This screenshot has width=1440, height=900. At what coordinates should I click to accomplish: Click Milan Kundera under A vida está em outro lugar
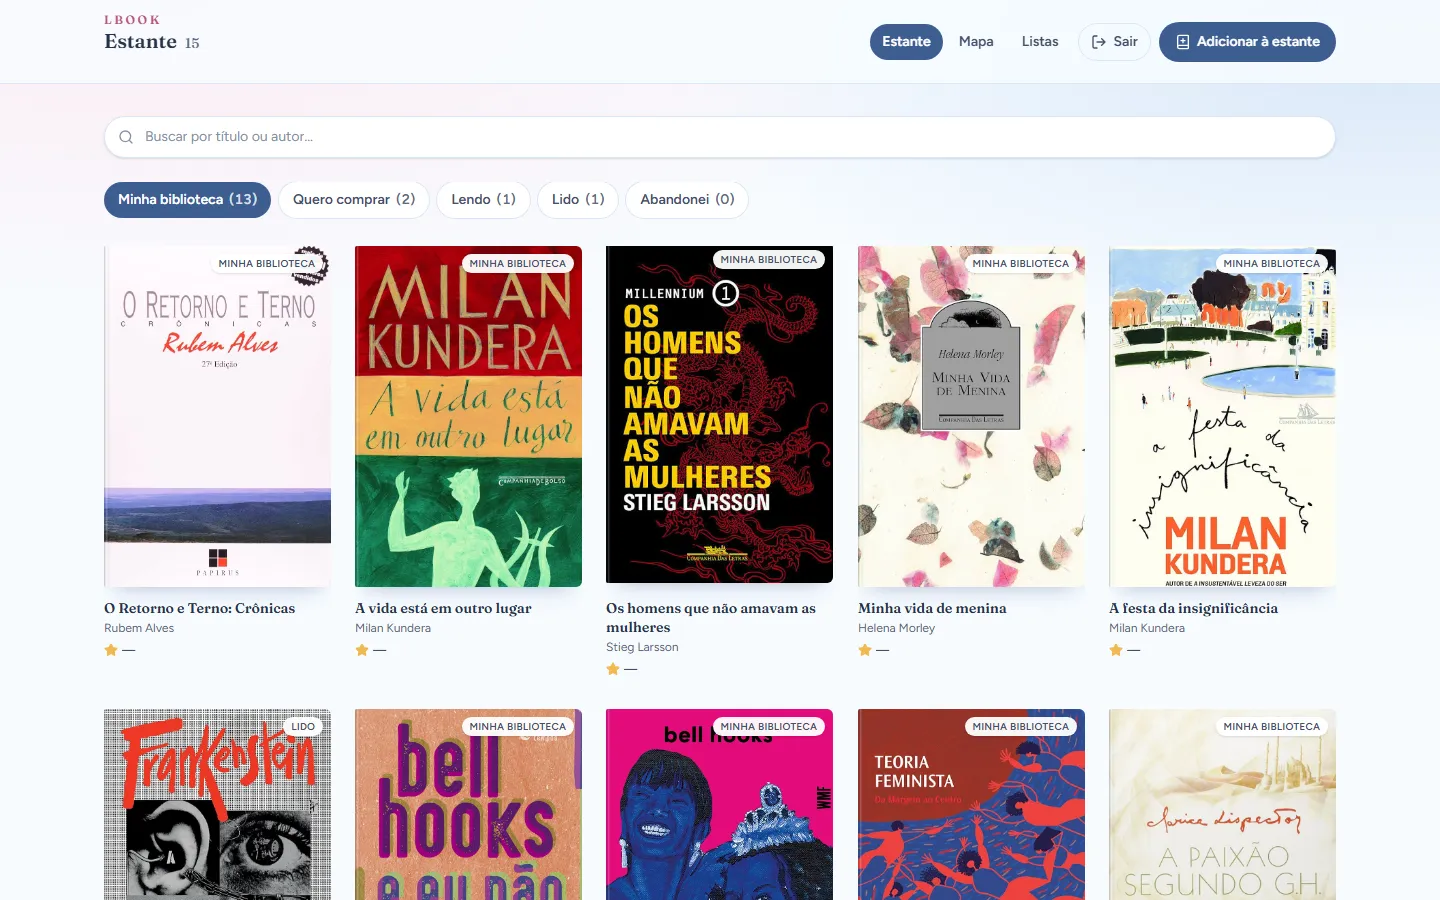pos(393,628)
